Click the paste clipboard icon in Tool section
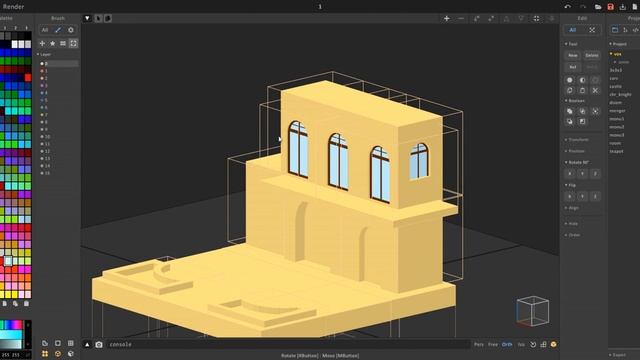 (x=582, y=91)
